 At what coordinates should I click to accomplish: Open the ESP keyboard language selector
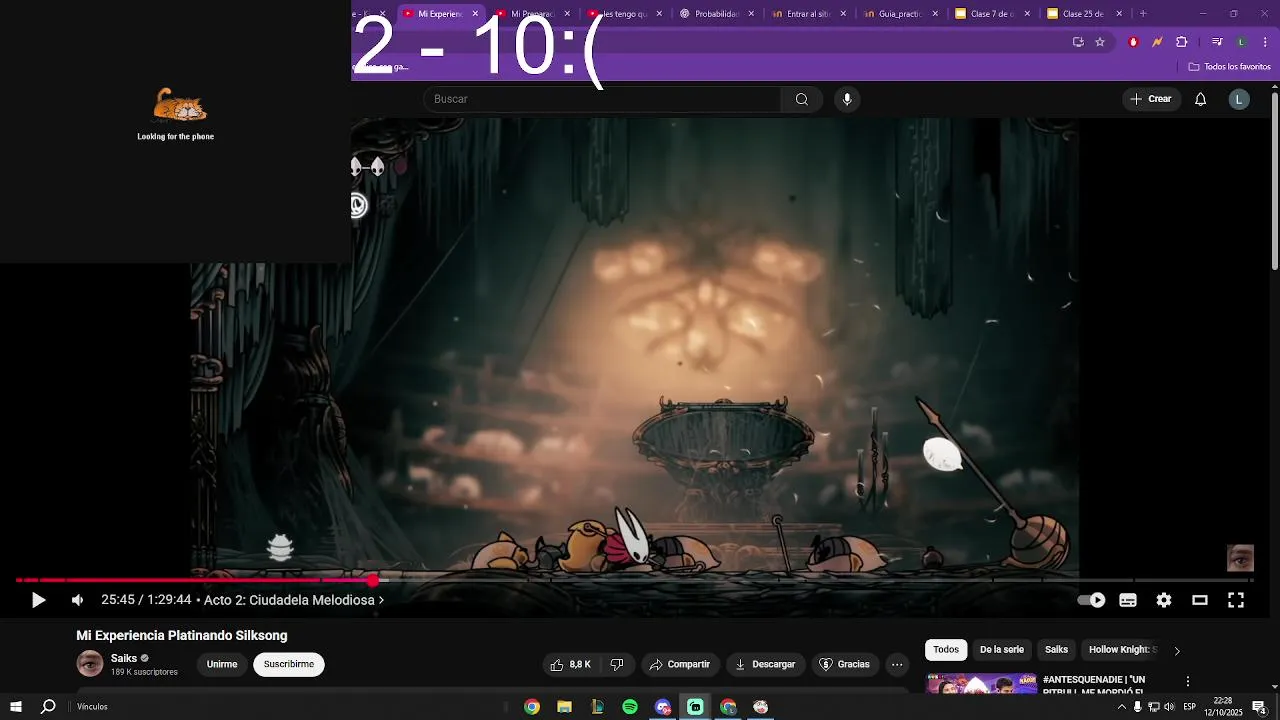pyautogui.click(x=1190, y=707)
